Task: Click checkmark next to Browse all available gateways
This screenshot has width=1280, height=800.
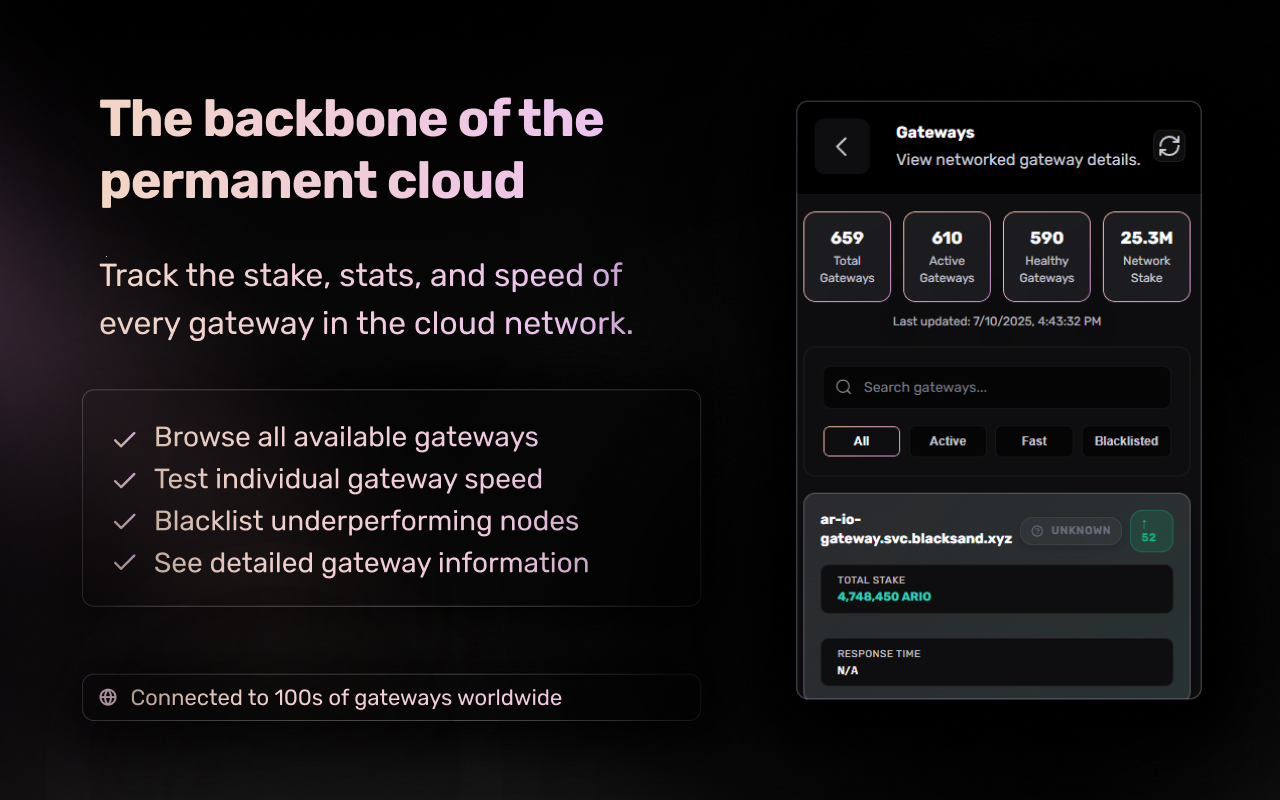Action: coord(125,439)
